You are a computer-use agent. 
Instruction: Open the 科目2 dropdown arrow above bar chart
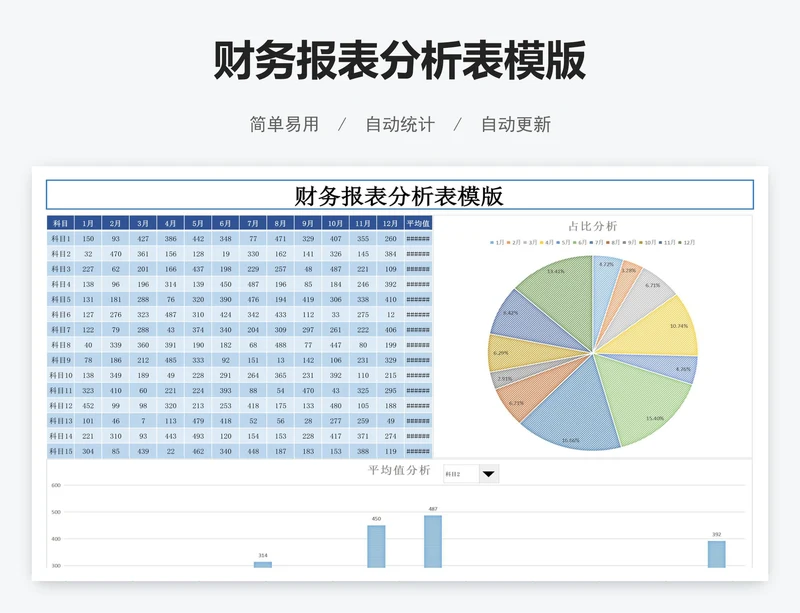pos(489,474)
